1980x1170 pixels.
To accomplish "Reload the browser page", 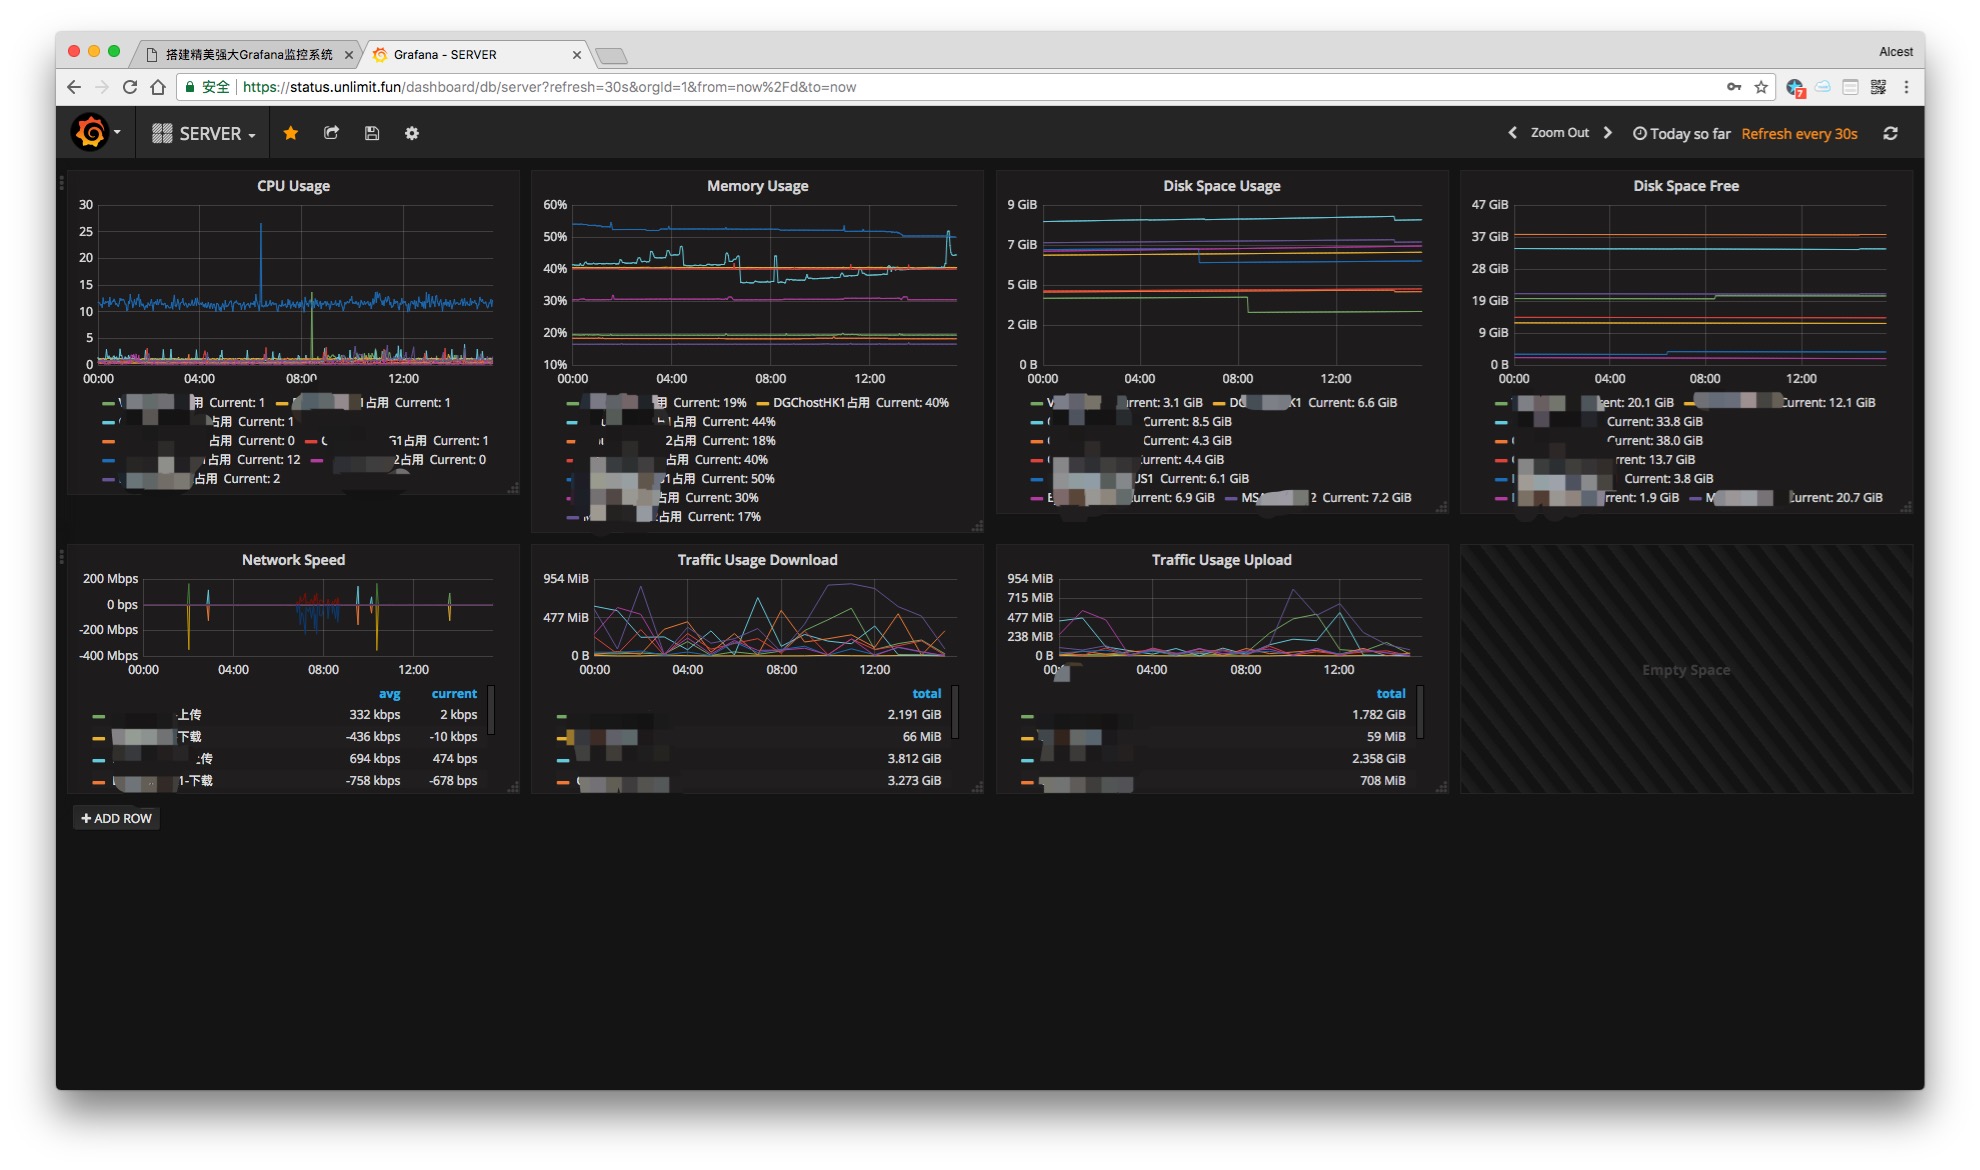I will [130, 87].
